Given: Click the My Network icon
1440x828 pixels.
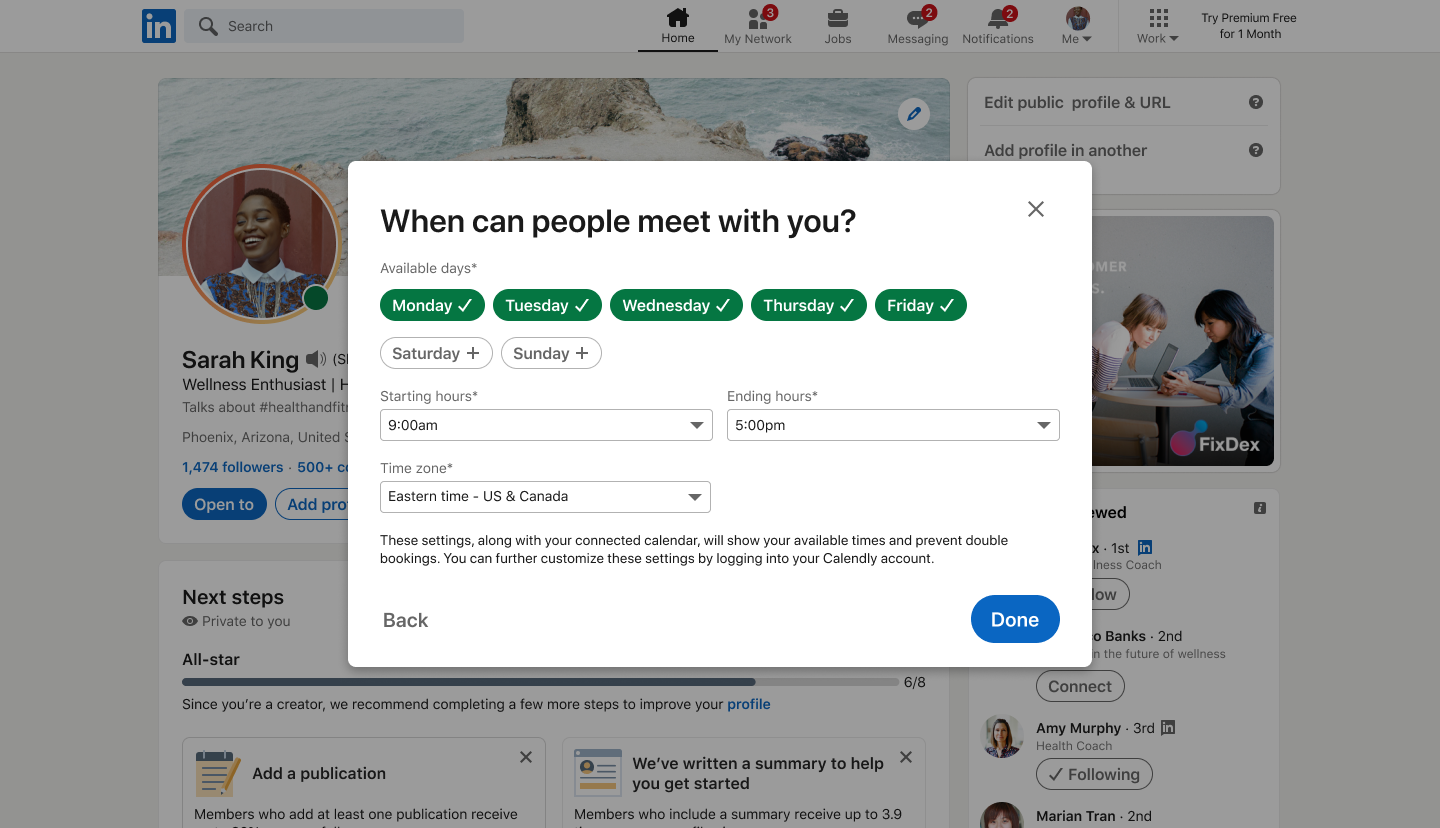Looking at the screenshot, I should click(x=757, y=19).
